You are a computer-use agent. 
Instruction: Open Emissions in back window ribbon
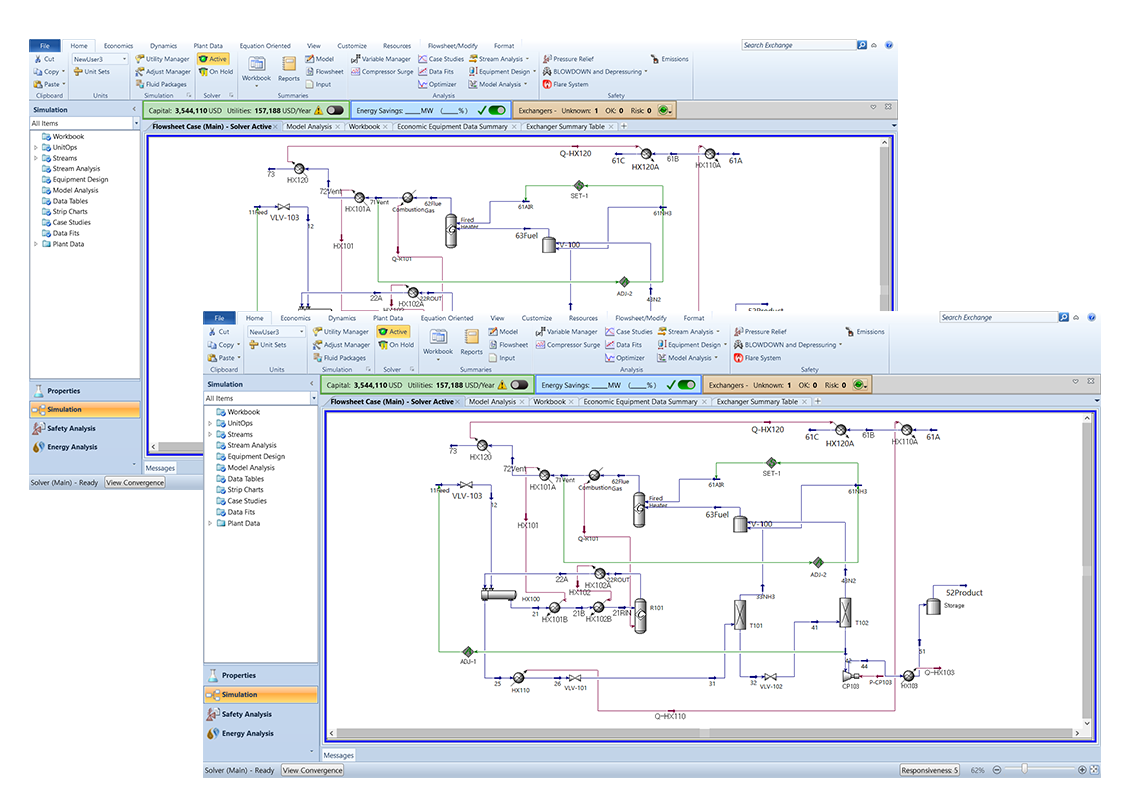[669, 59]
